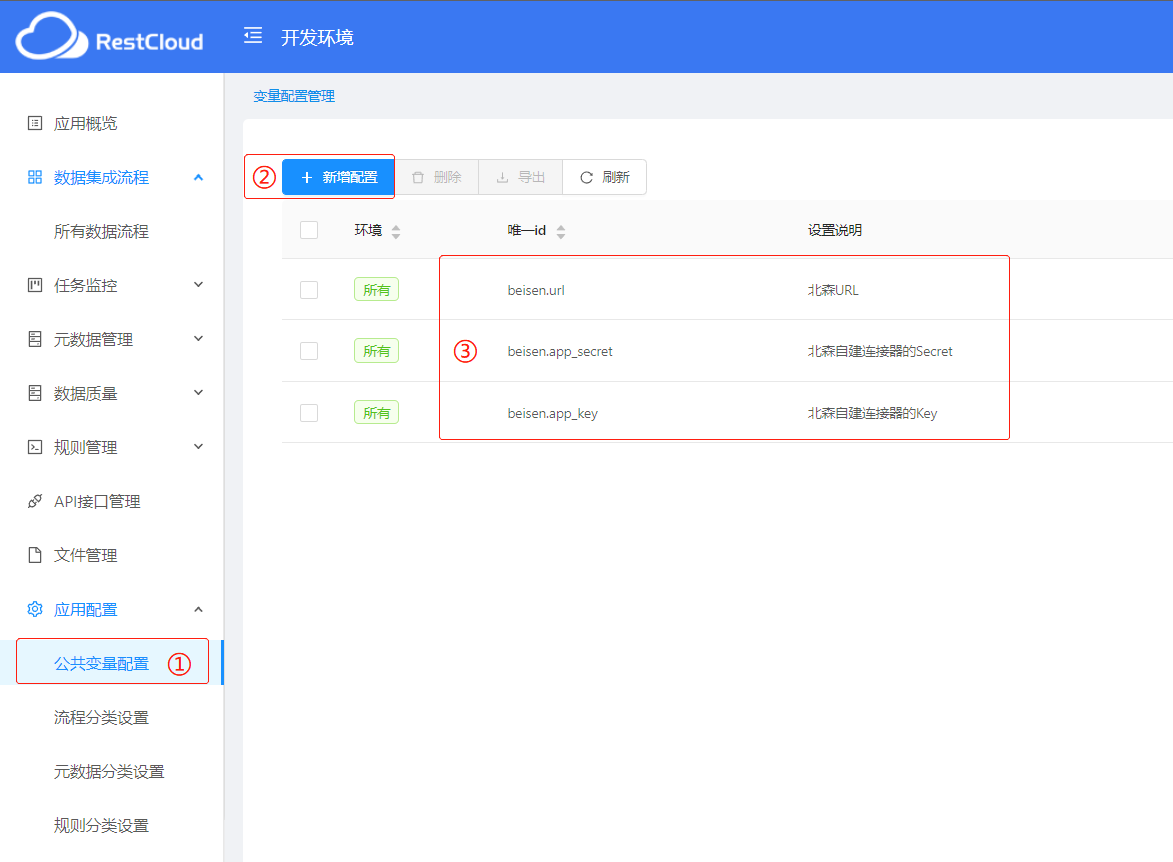Click the 规则管理 terminal icon
The image size is (1173, 862).
(35, 447)
